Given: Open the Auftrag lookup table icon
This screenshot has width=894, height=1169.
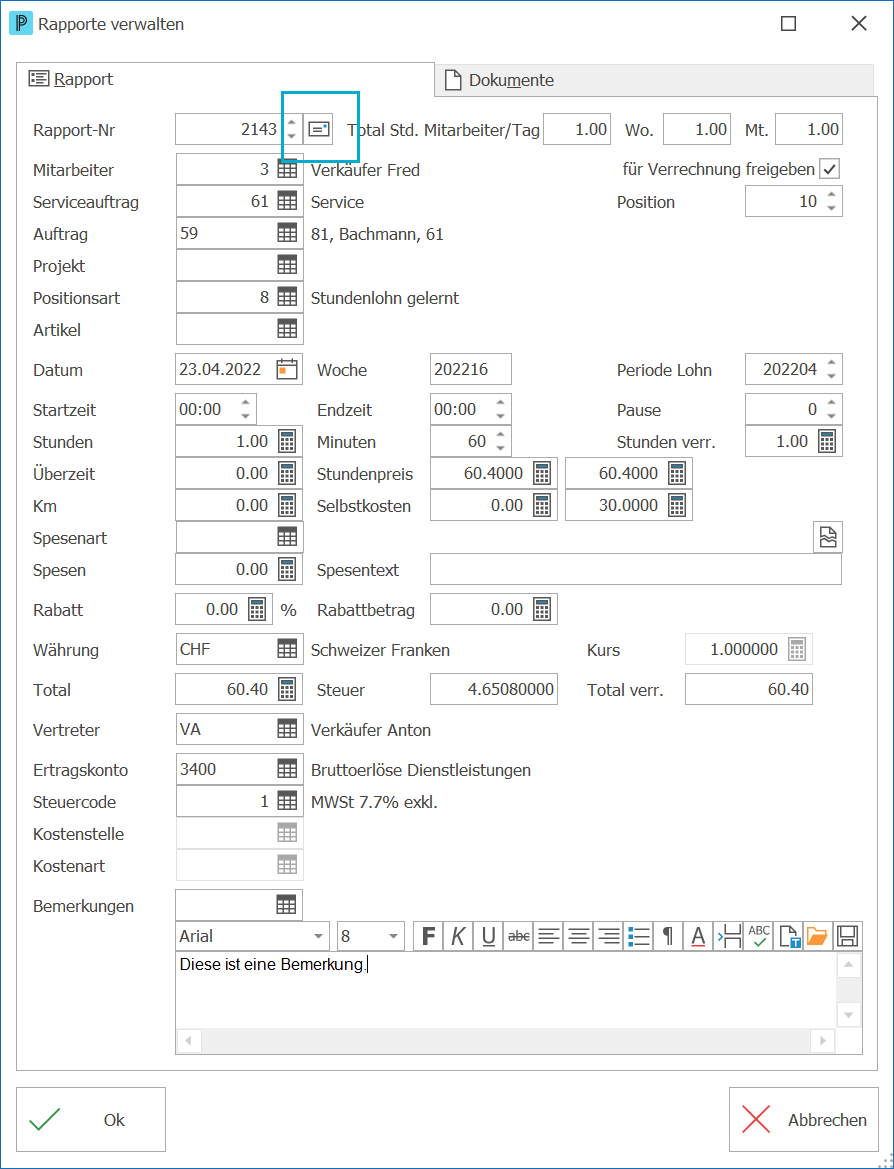Looking at the screenshot, I should click(287, 233).
